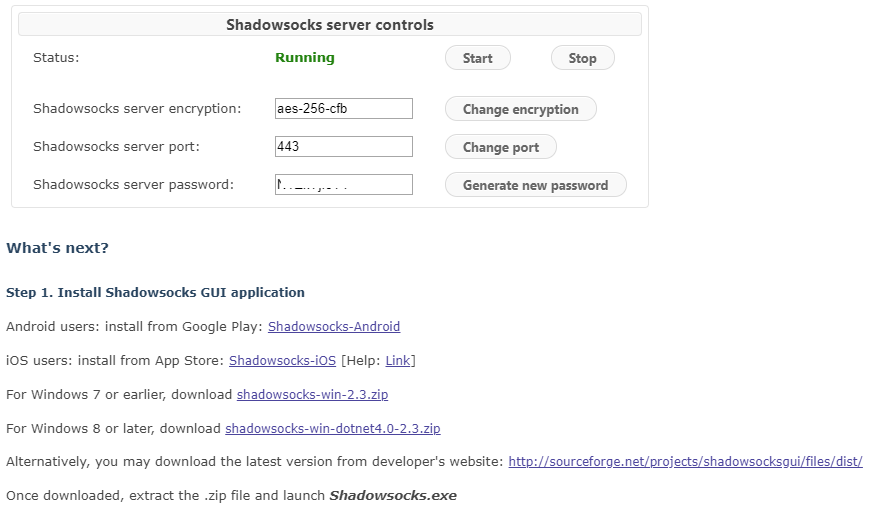Click the bold Shadowsocks.exe text
This screenshot has height=506, width=870.
(x=393, y=495)
